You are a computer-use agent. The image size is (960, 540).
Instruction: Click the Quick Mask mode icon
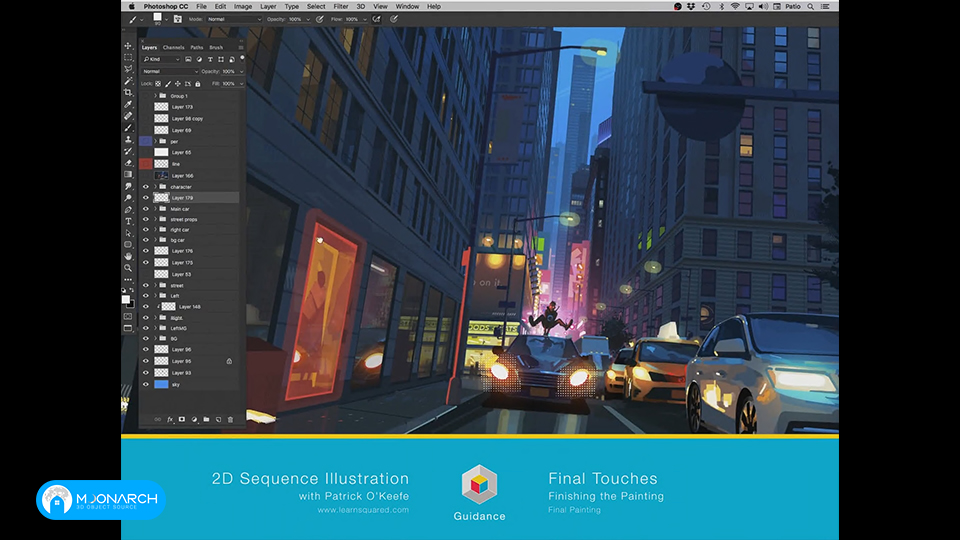[128, 317]
